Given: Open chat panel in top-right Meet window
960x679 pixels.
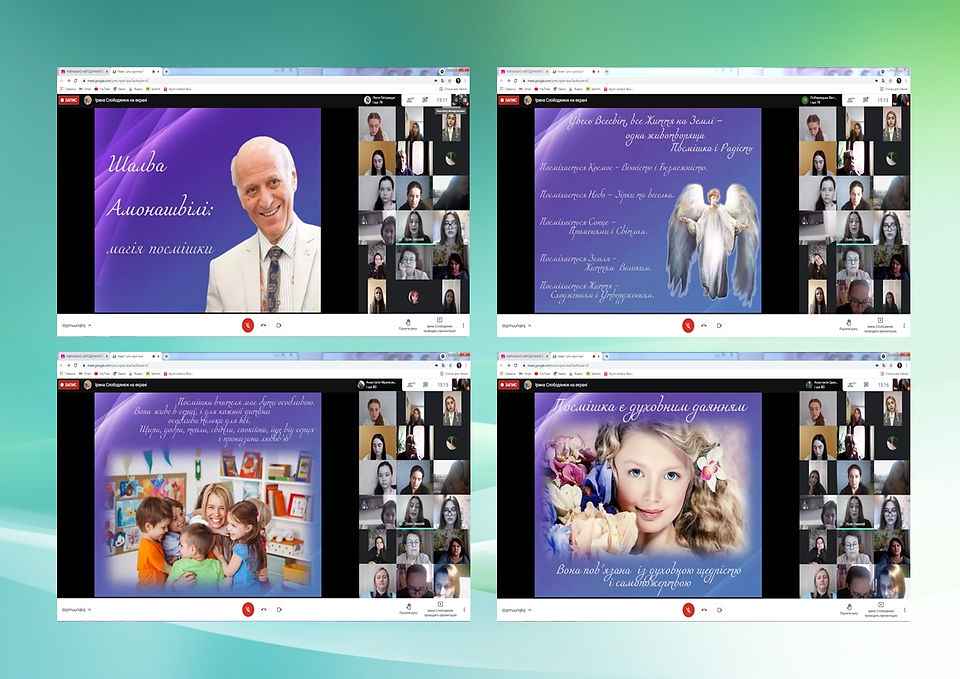Looking at the screenshot, I should (x=866, y=100).
